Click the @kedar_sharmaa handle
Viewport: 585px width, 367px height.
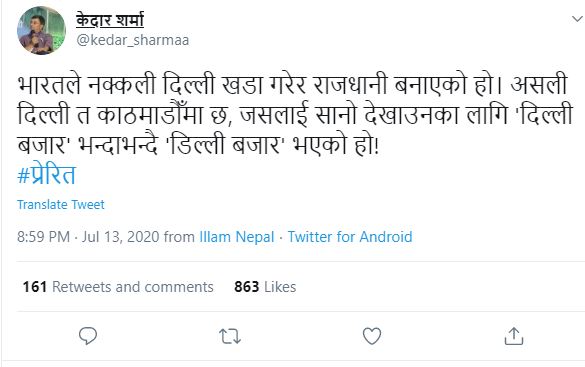pyautogui.click(x=133, y=40)
